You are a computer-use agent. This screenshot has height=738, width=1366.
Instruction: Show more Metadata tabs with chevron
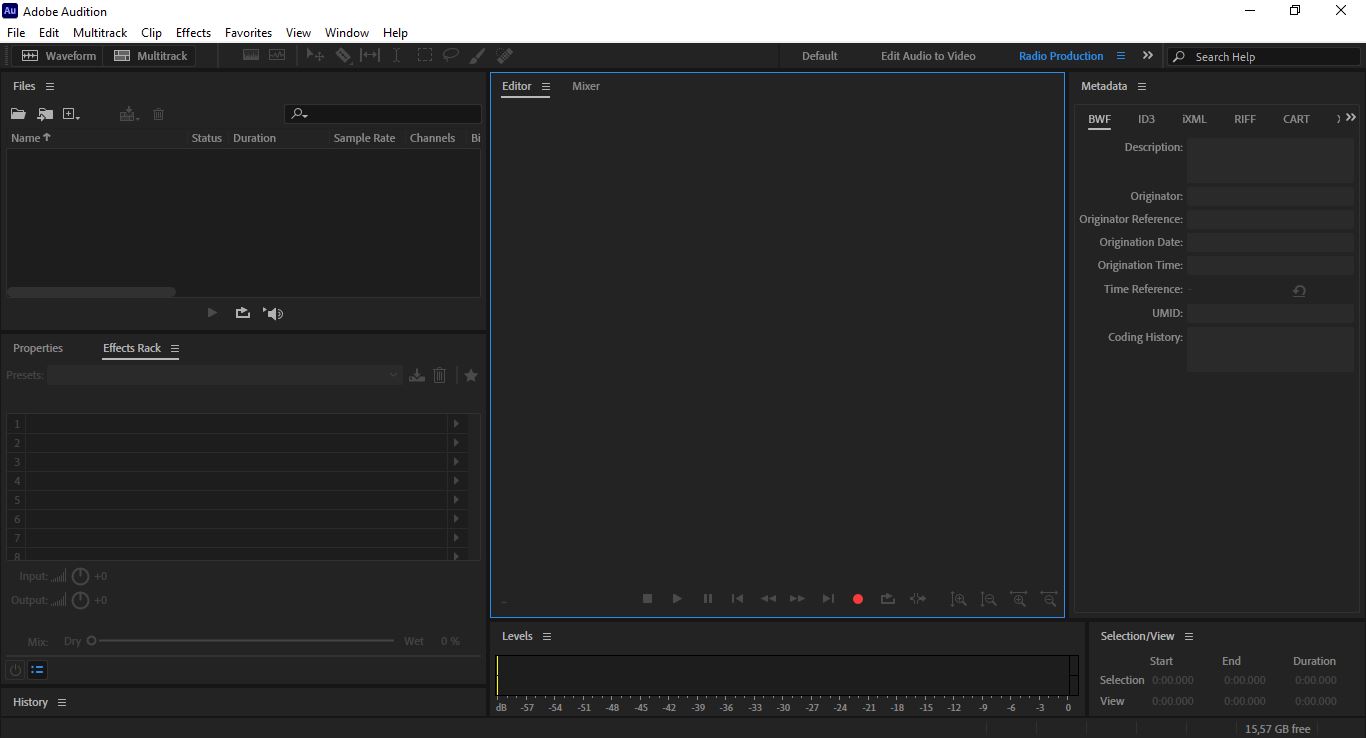coord(1351,118)
